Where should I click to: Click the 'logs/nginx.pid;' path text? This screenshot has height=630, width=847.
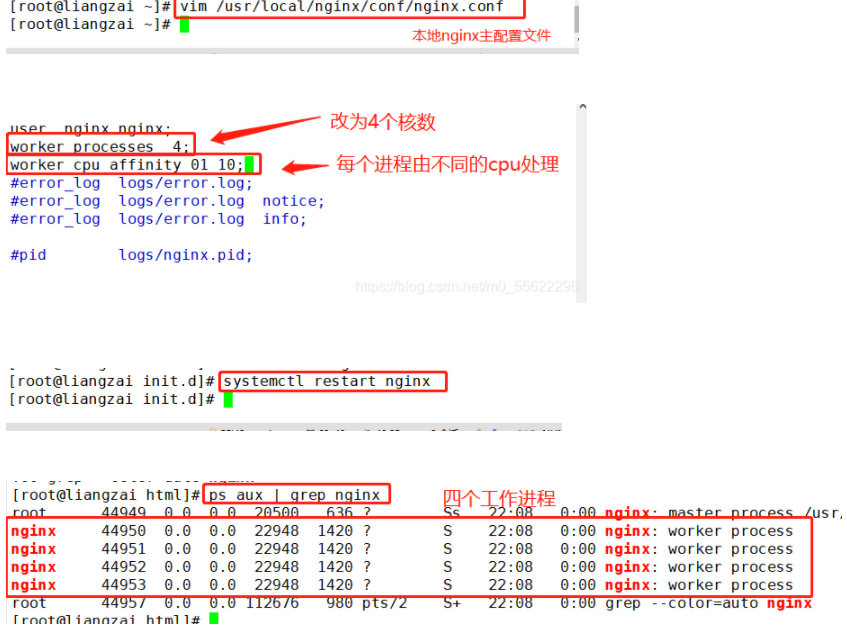click(185, 255)
